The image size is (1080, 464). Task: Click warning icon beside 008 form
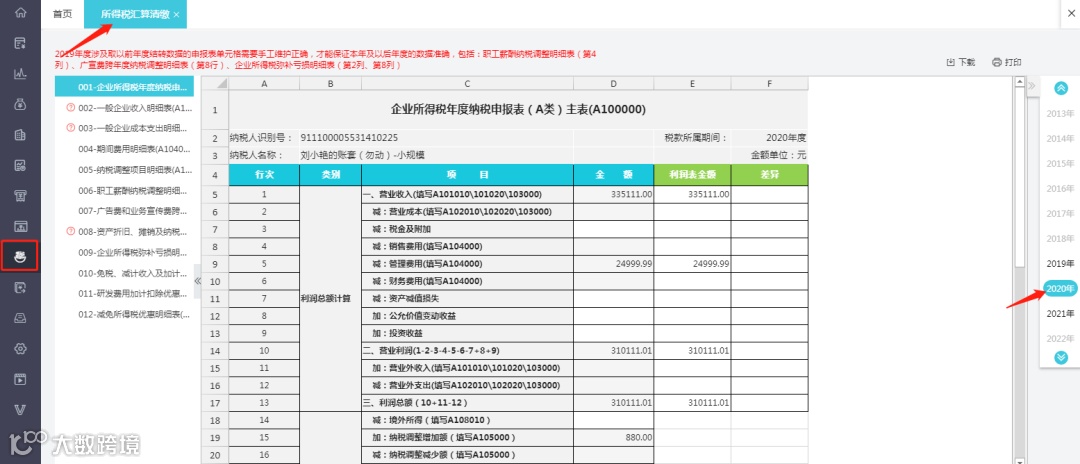click(x=70, y=231)
